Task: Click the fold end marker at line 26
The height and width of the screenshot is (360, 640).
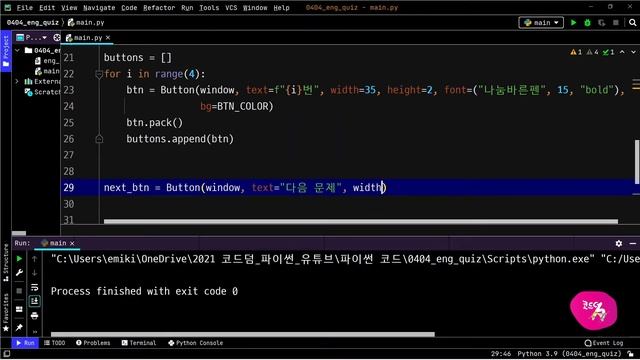Action: [99, 139]
